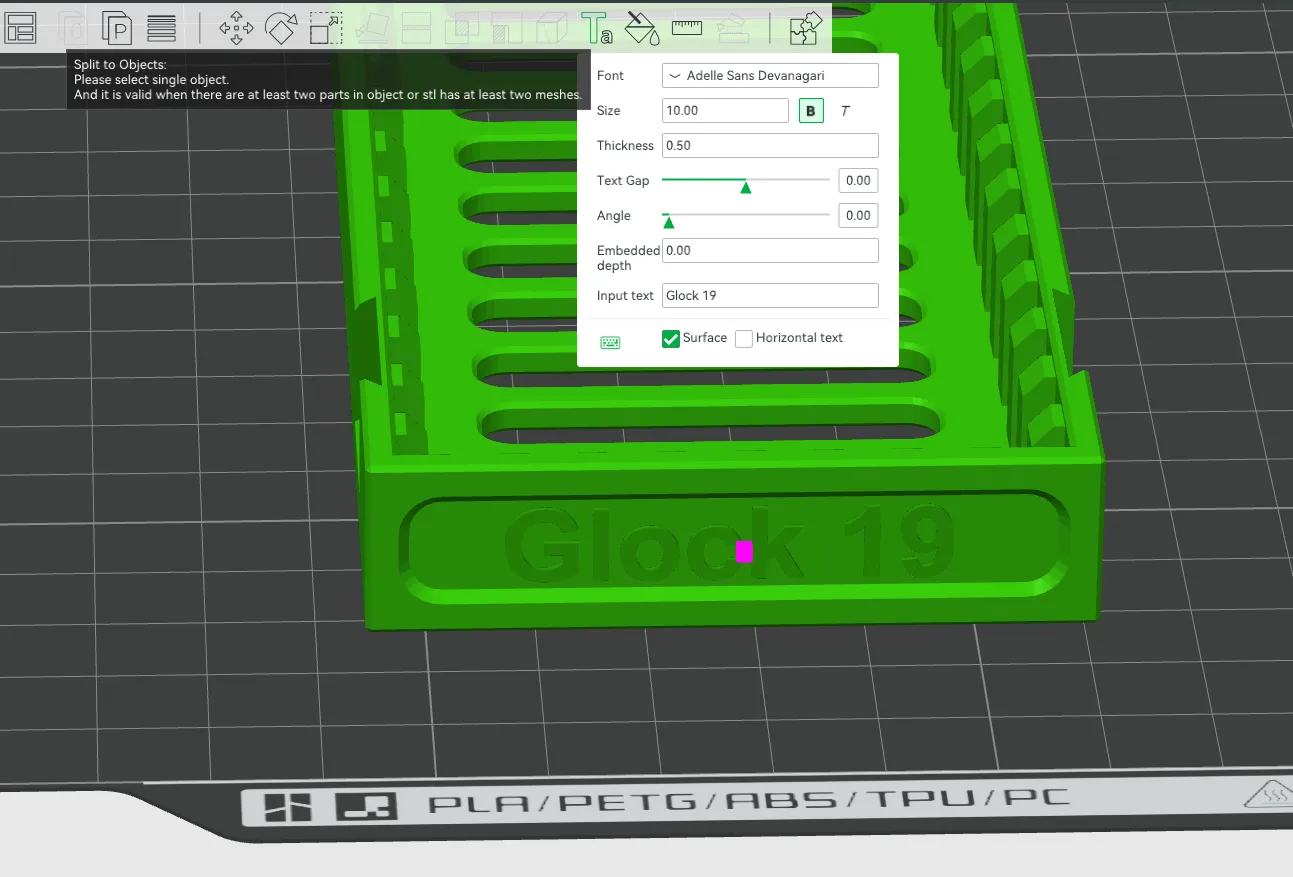Click the Split to Objects icon
Viewport: 1293px width, 877px height.
pyautogui.click(x=69, y=28)
